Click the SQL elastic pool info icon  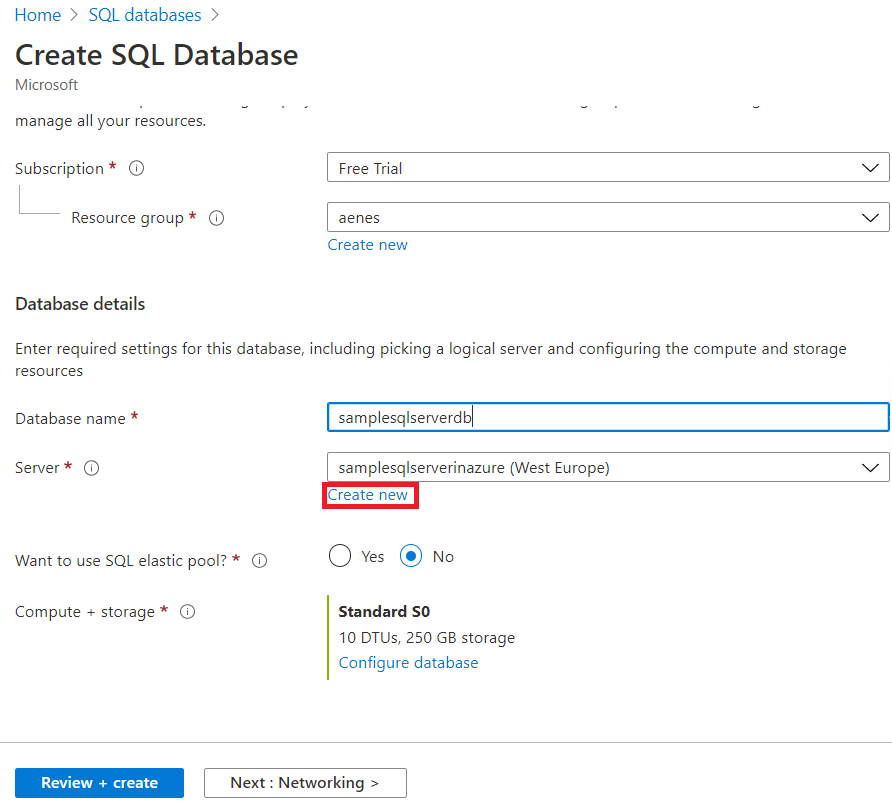[259, 561]
